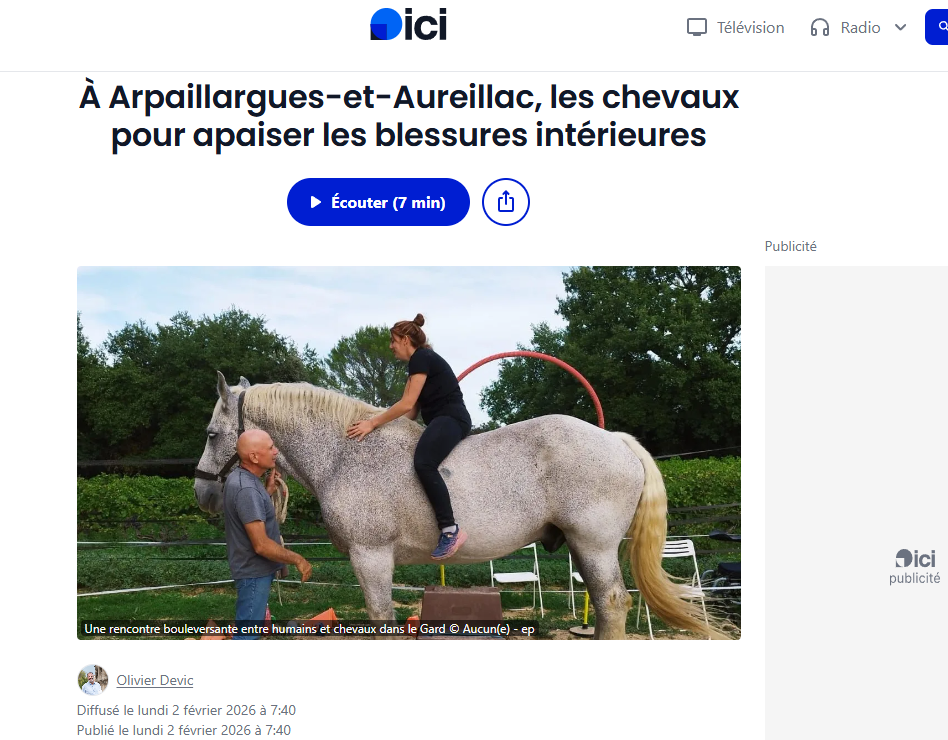The height and width of the screenshot is (740, 948).
Task: Click the ici logo in header
Action: (x=409, y=25)
